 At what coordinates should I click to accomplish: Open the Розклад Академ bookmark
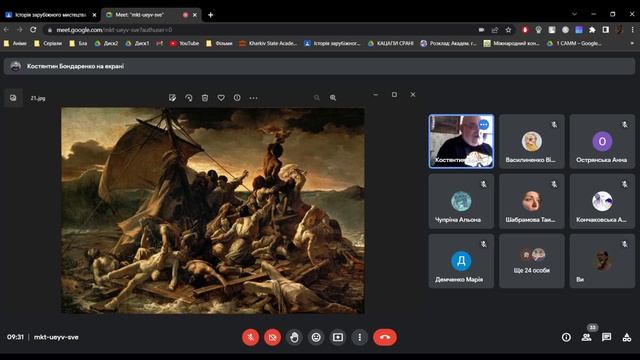[x=449, y=43]
